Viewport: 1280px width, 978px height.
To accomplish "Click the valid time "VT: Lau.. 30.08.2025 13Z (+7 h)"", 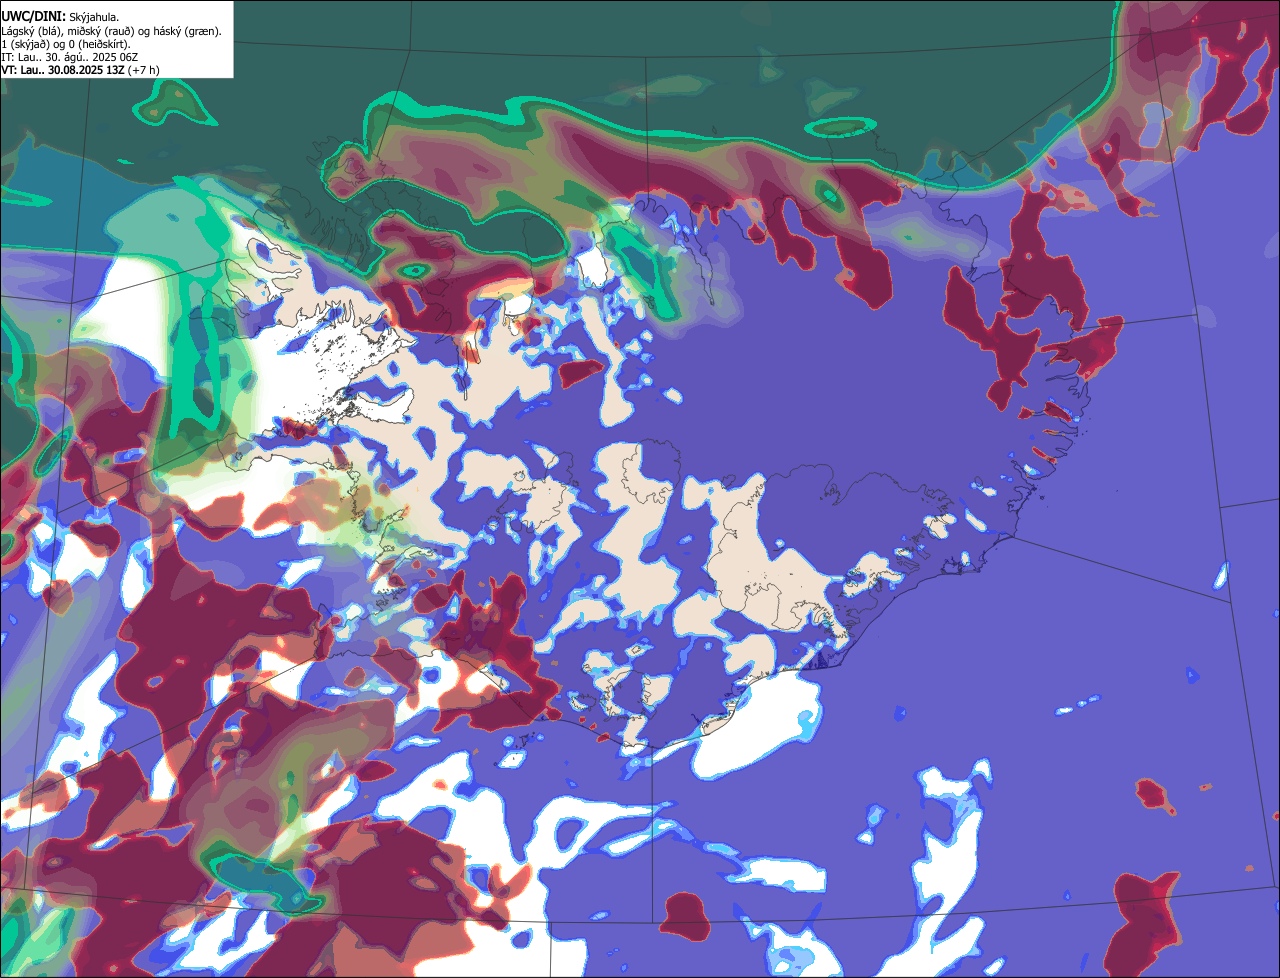I will pos(80,70).
